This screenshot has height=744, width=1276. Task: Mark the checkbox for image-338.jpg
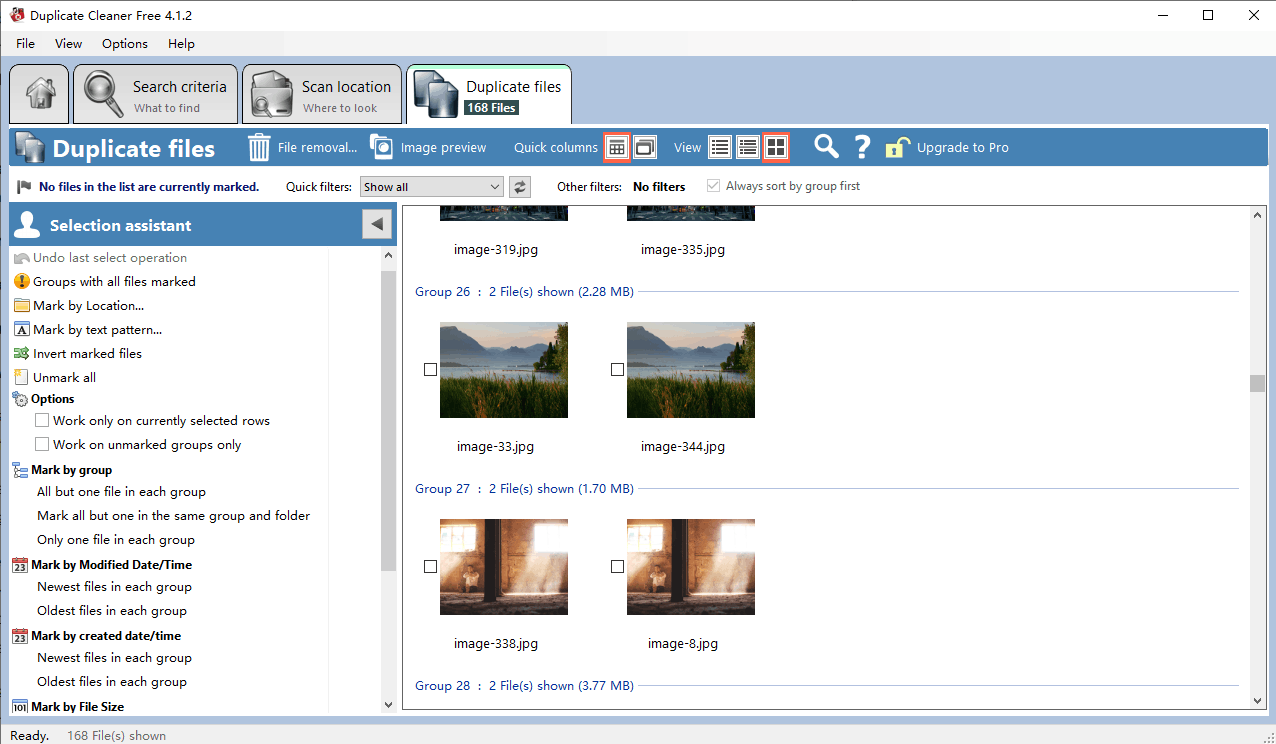430,567
